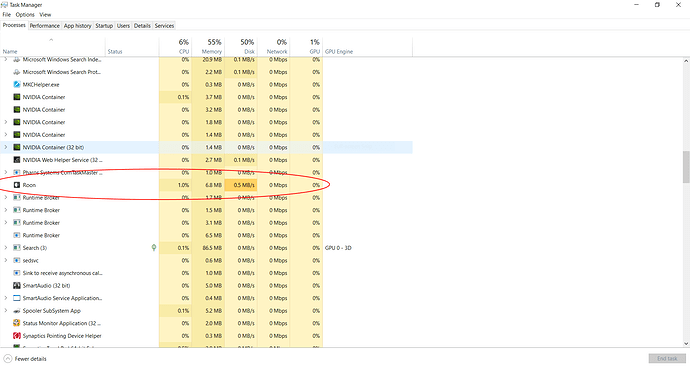This screenshot has height=369, width=690.
Task: Sort by the Memory column header
Action: click(208, 47)
